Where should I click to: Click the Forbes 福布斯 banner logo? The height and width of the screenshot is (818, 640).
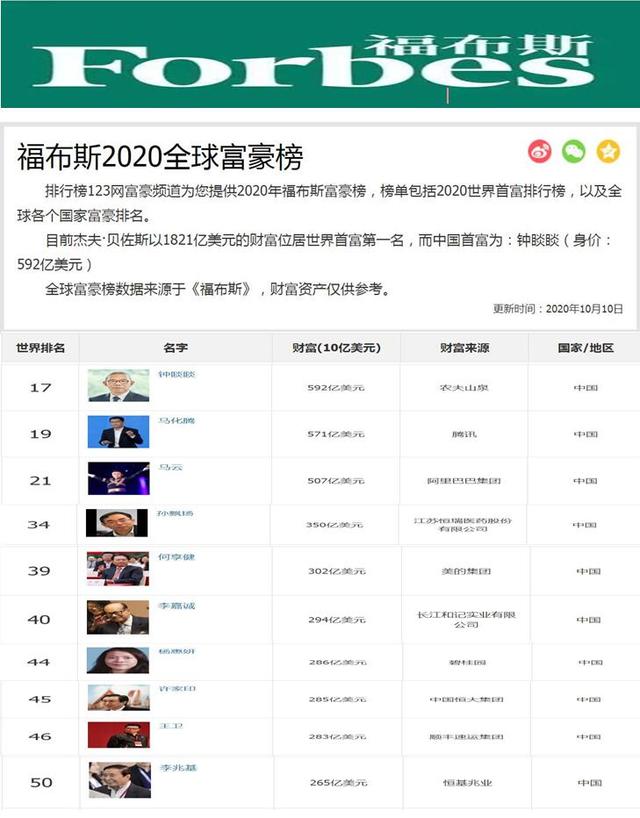[x=313, y=60]
